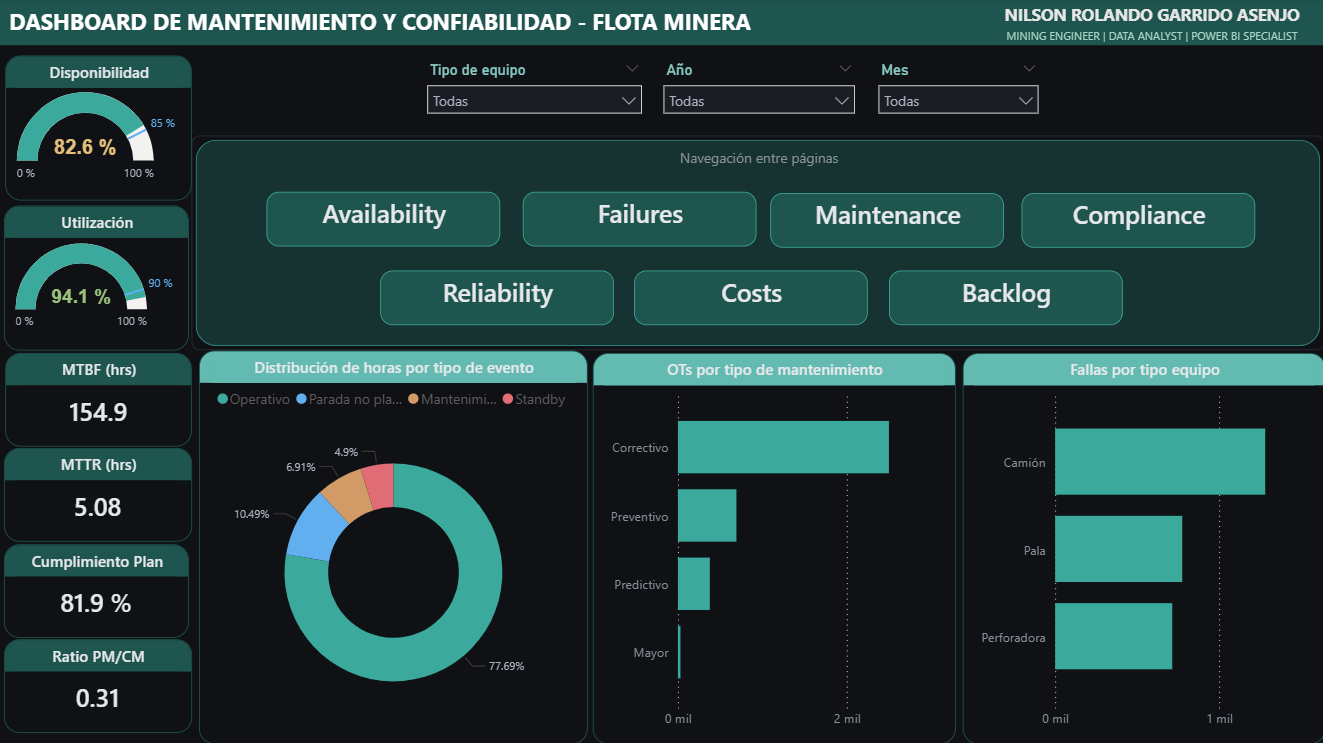The width and height of the screenshot is (1323, 743).
Task: Select the Standby legend marker
Action: [x=508, y=400]
